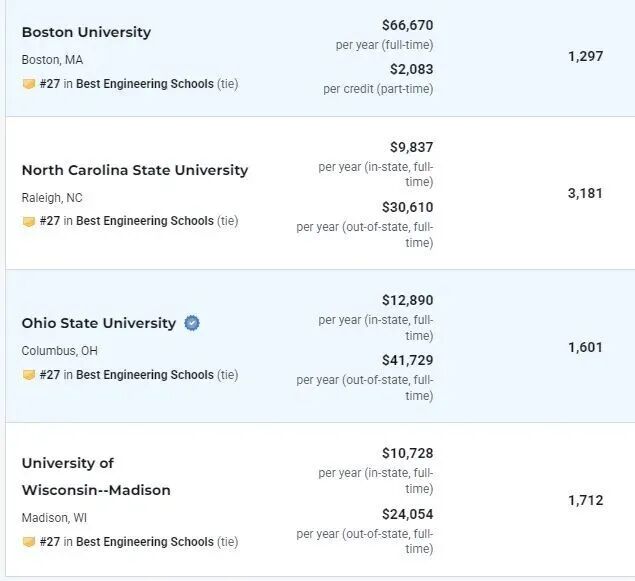635x581 pixels.
Task: Click Best Engineering Schools under Ohio State
Action: (145, 375)
